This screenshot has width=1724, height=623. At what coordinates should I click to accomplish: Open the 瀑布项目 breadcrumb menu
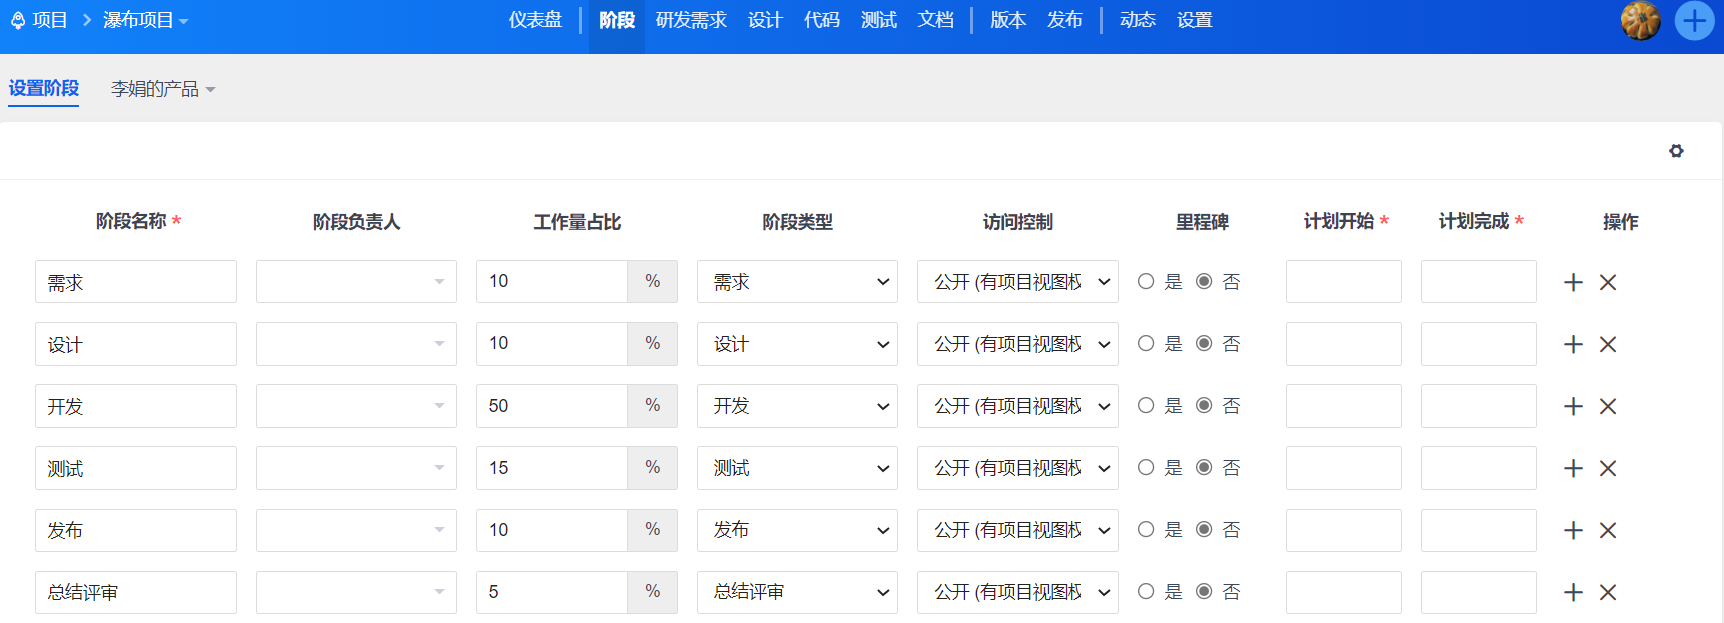[x=145, y=20]
